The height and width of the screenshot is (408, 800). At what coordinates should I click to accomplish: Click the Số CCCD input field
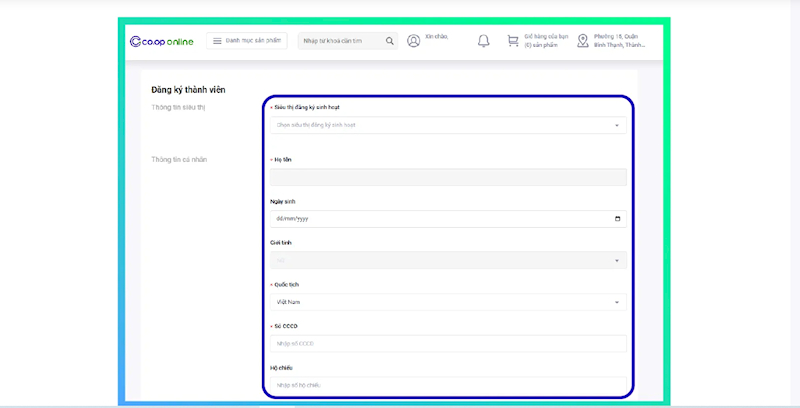click(x=447, y=344)
